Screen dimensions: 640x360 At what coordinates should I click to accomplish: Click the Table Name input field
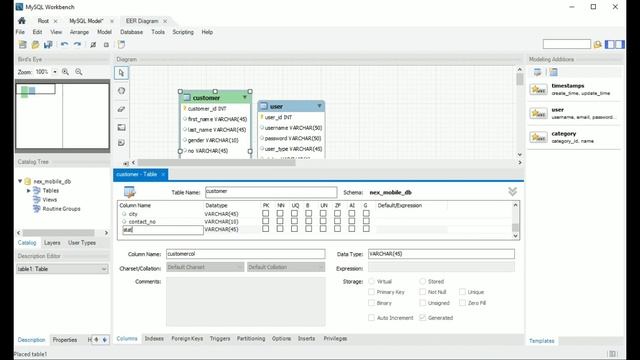(x=271, y=192)
